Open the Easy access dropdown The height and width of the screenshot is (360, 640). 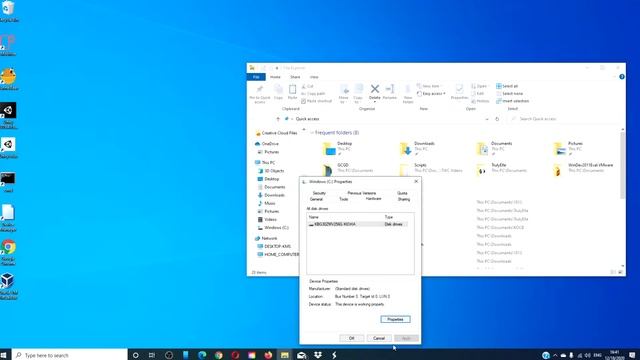(431, 93)
